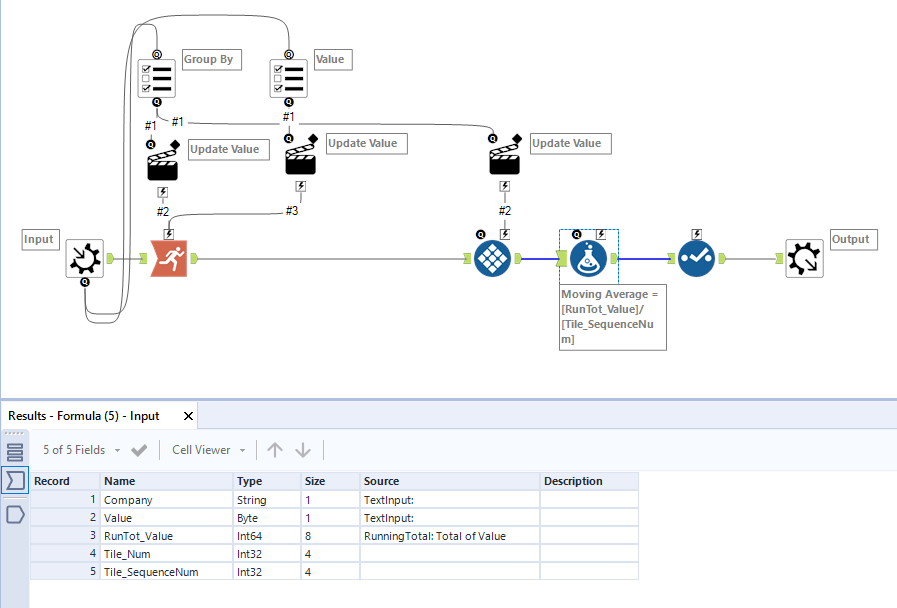Image resolution: width=897 pixels, height=608 pixels.
Task: Switch Results pane to data view
Action: click(14, 451)
